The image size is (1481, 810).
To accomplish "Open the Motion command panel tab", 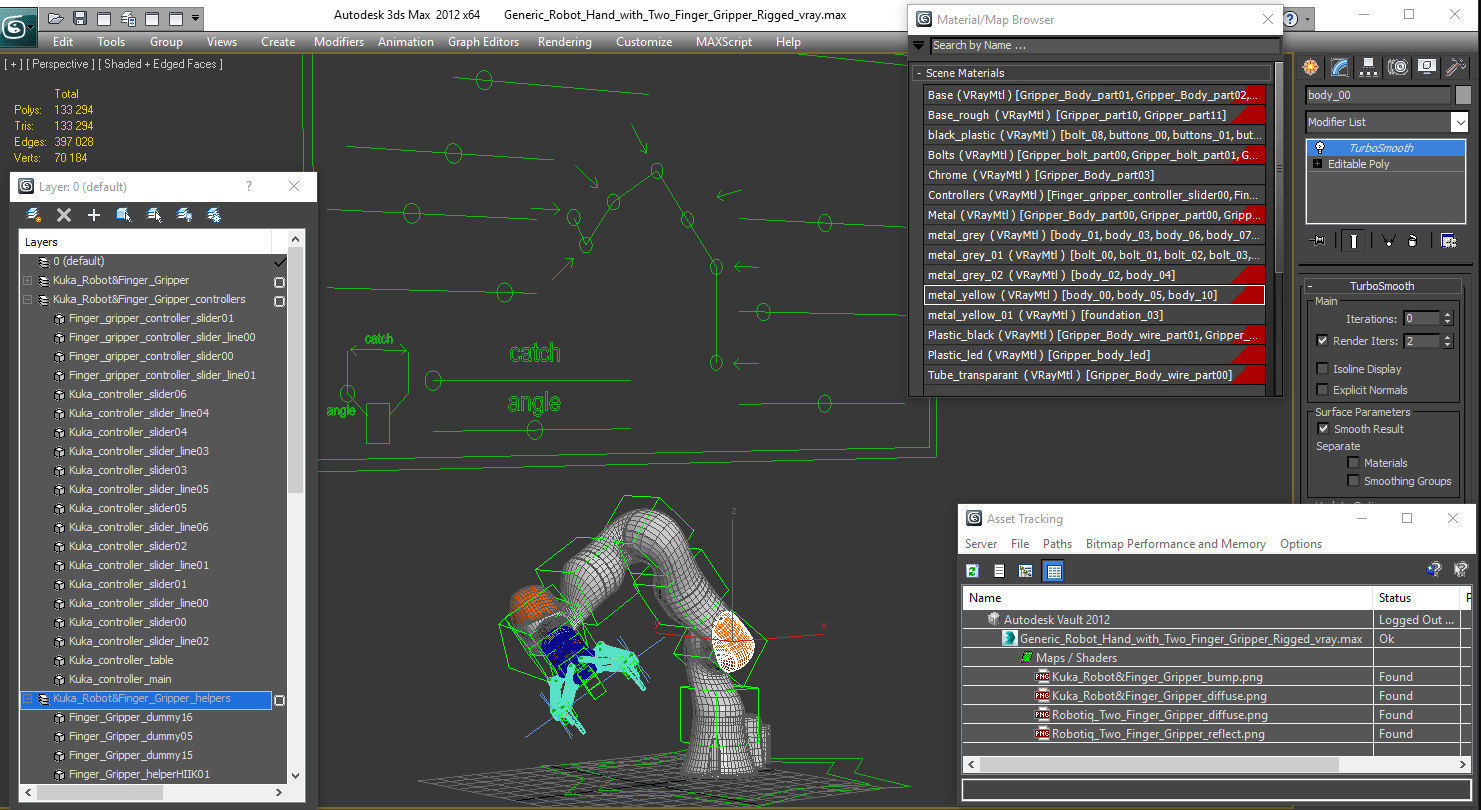I will click(1398, 67).
